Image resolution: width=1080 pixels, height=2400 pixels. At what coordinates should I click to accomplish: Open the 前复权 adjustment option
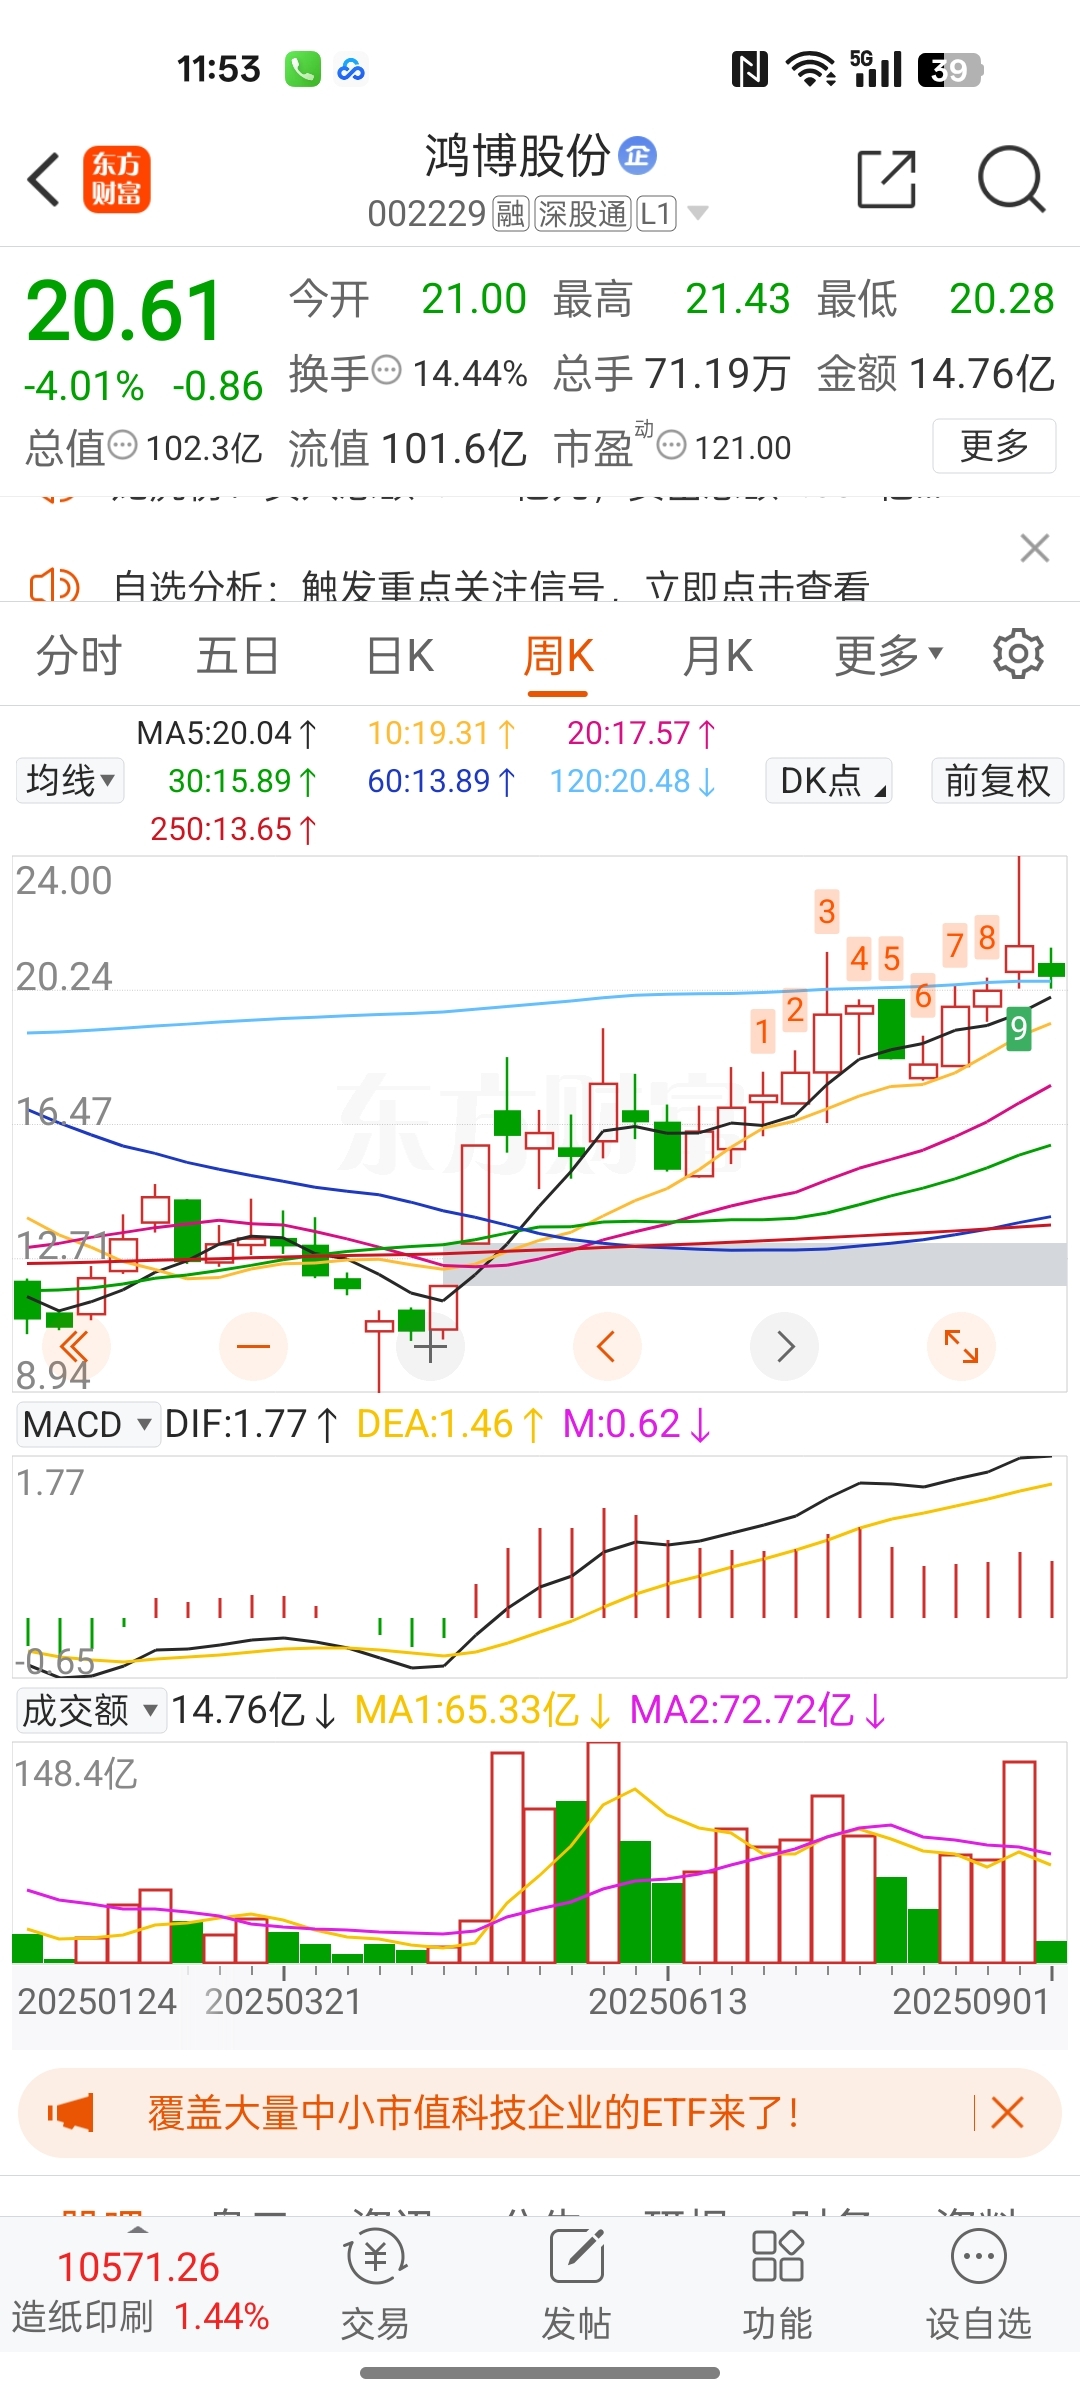coord(997,780)
